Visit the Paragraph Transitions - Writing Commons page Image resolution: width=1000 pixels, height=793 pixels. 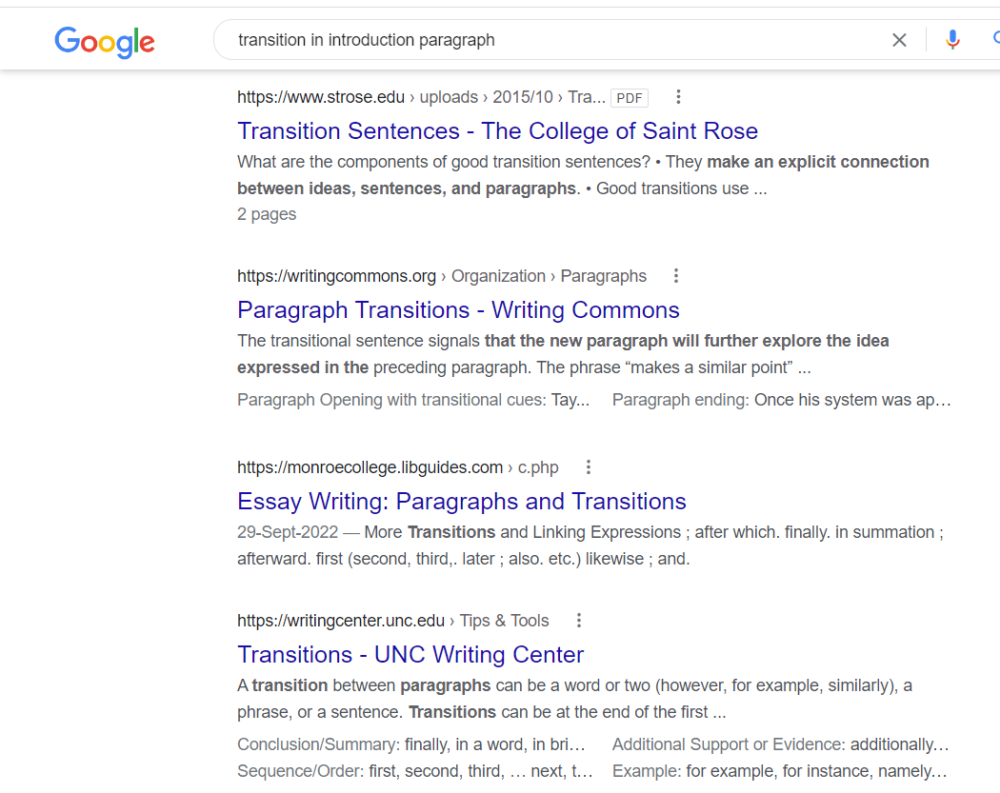(x=457, y=310)
